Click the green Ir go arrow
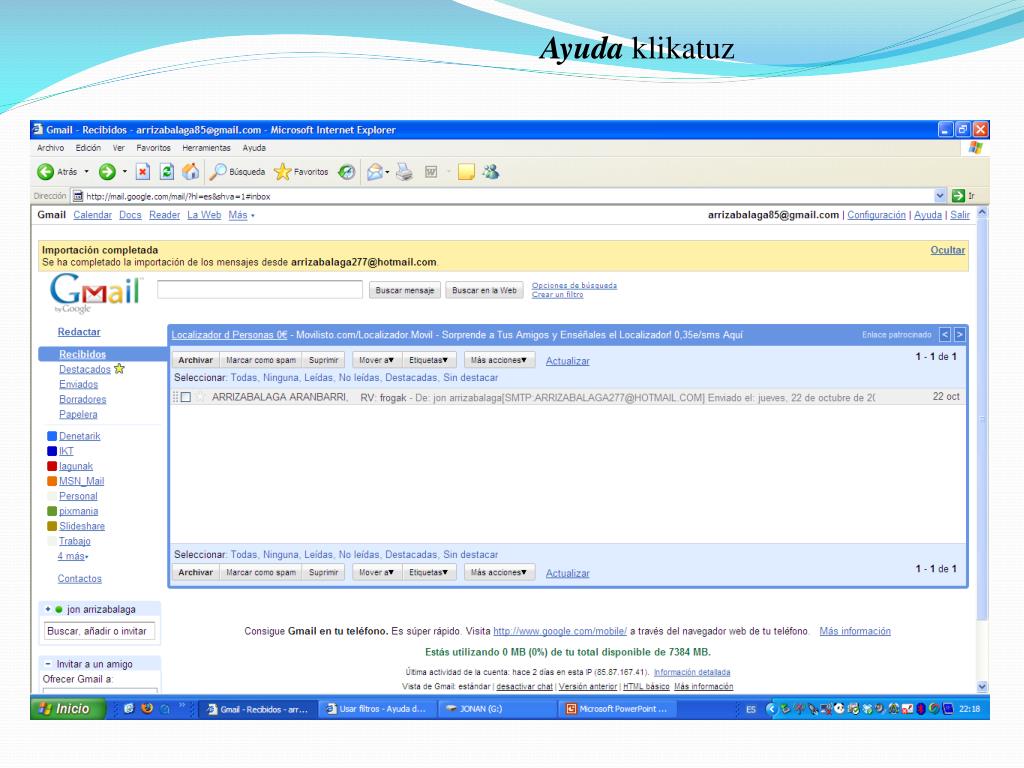1024x768 pixels. click(x=958, y=195)
